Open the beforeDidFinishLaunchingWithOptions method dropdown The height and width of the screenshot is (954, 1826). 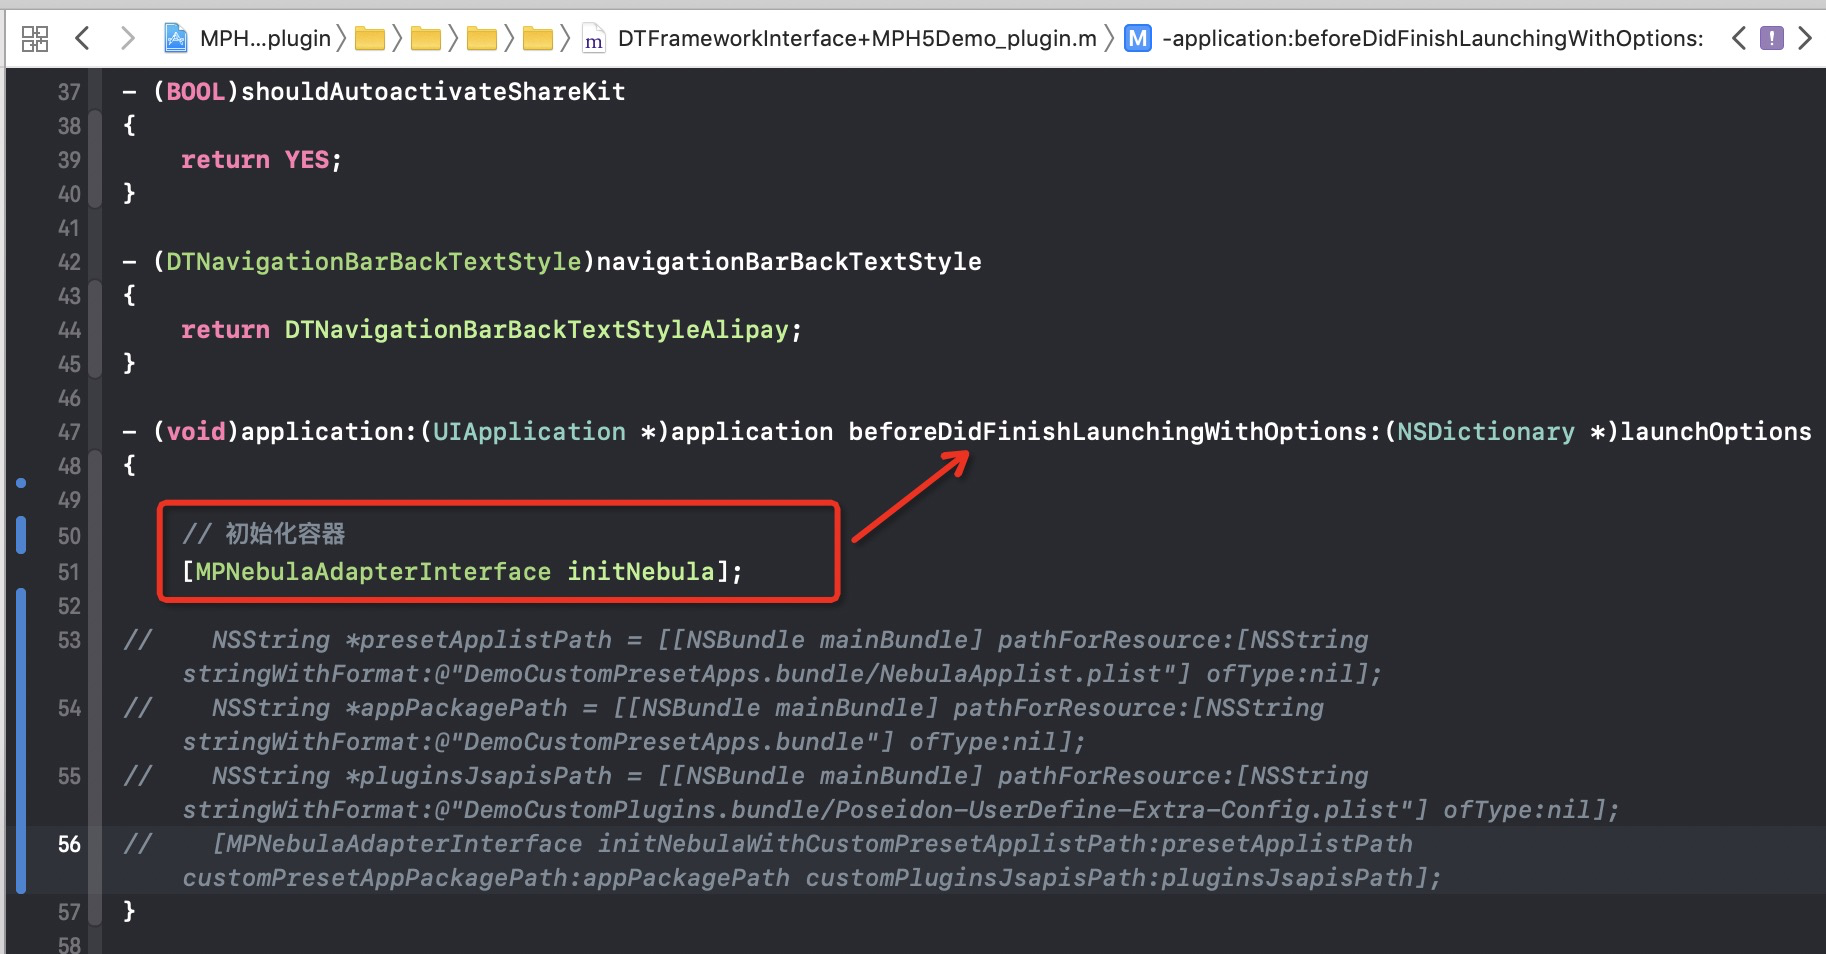[x=1433, y=39]
